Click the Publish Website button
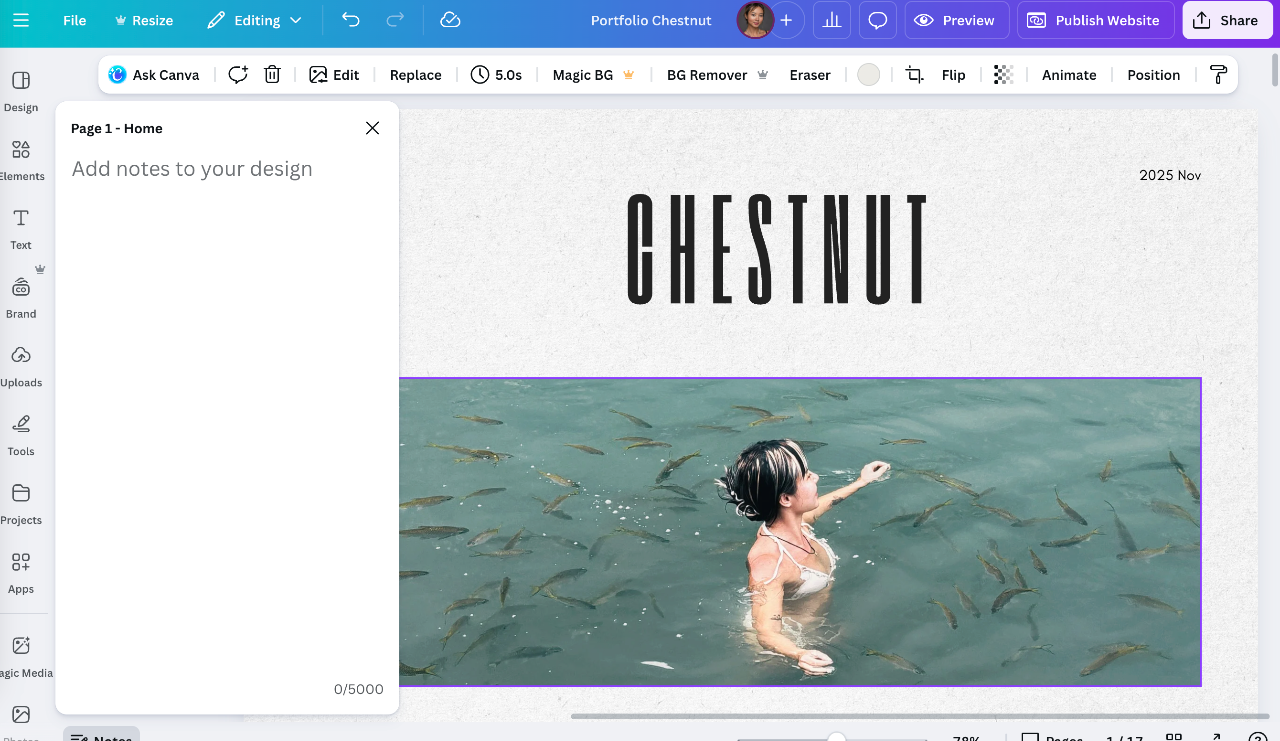This screenshot has width=1280, height=741. pyautogui.click(x=1095, y=20)
